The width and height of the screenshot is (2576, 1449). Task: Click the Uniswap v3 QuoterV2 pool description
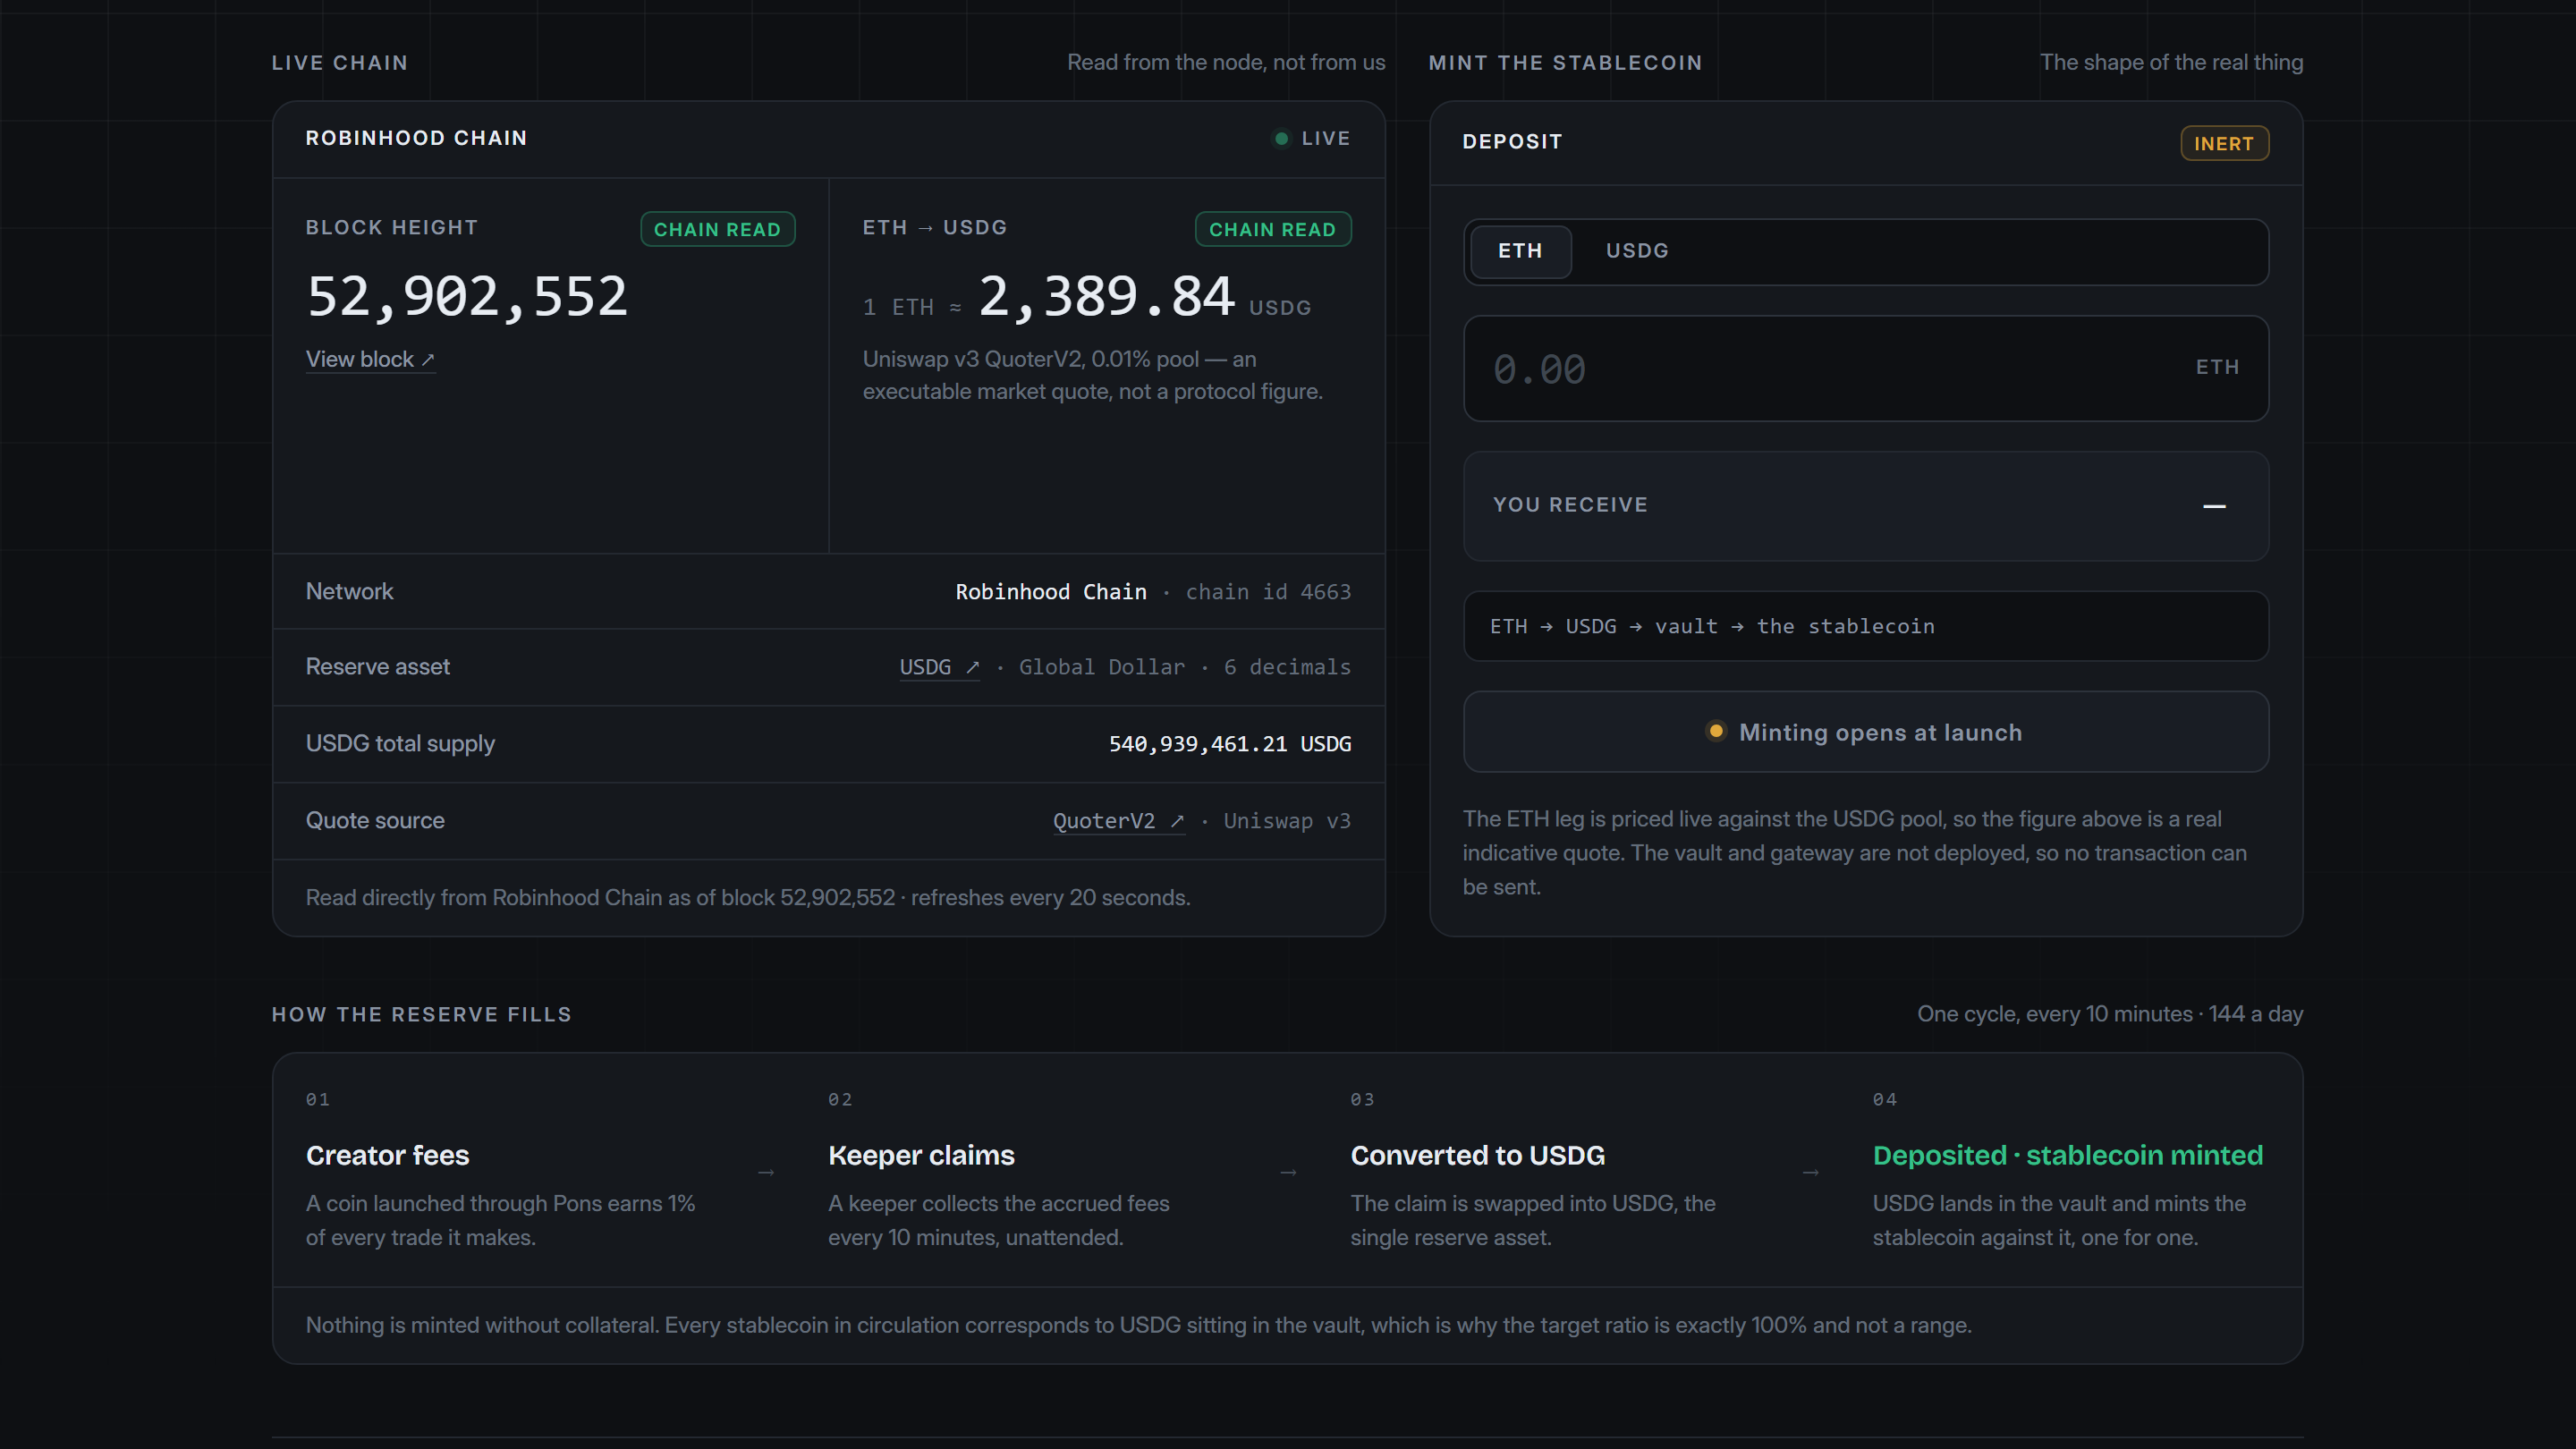click(1092, 375)
